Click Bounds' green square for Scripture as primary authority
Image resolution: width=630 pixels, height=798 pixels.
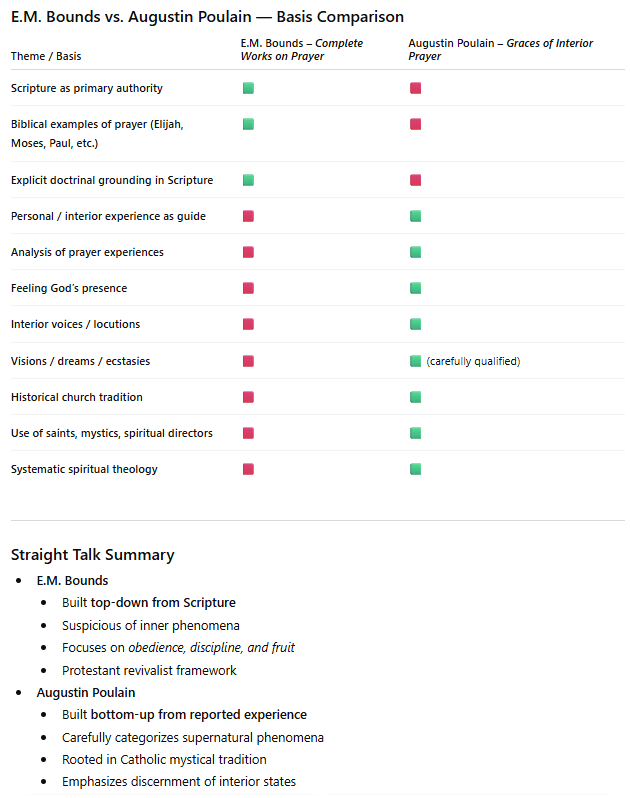click(248, 88)
